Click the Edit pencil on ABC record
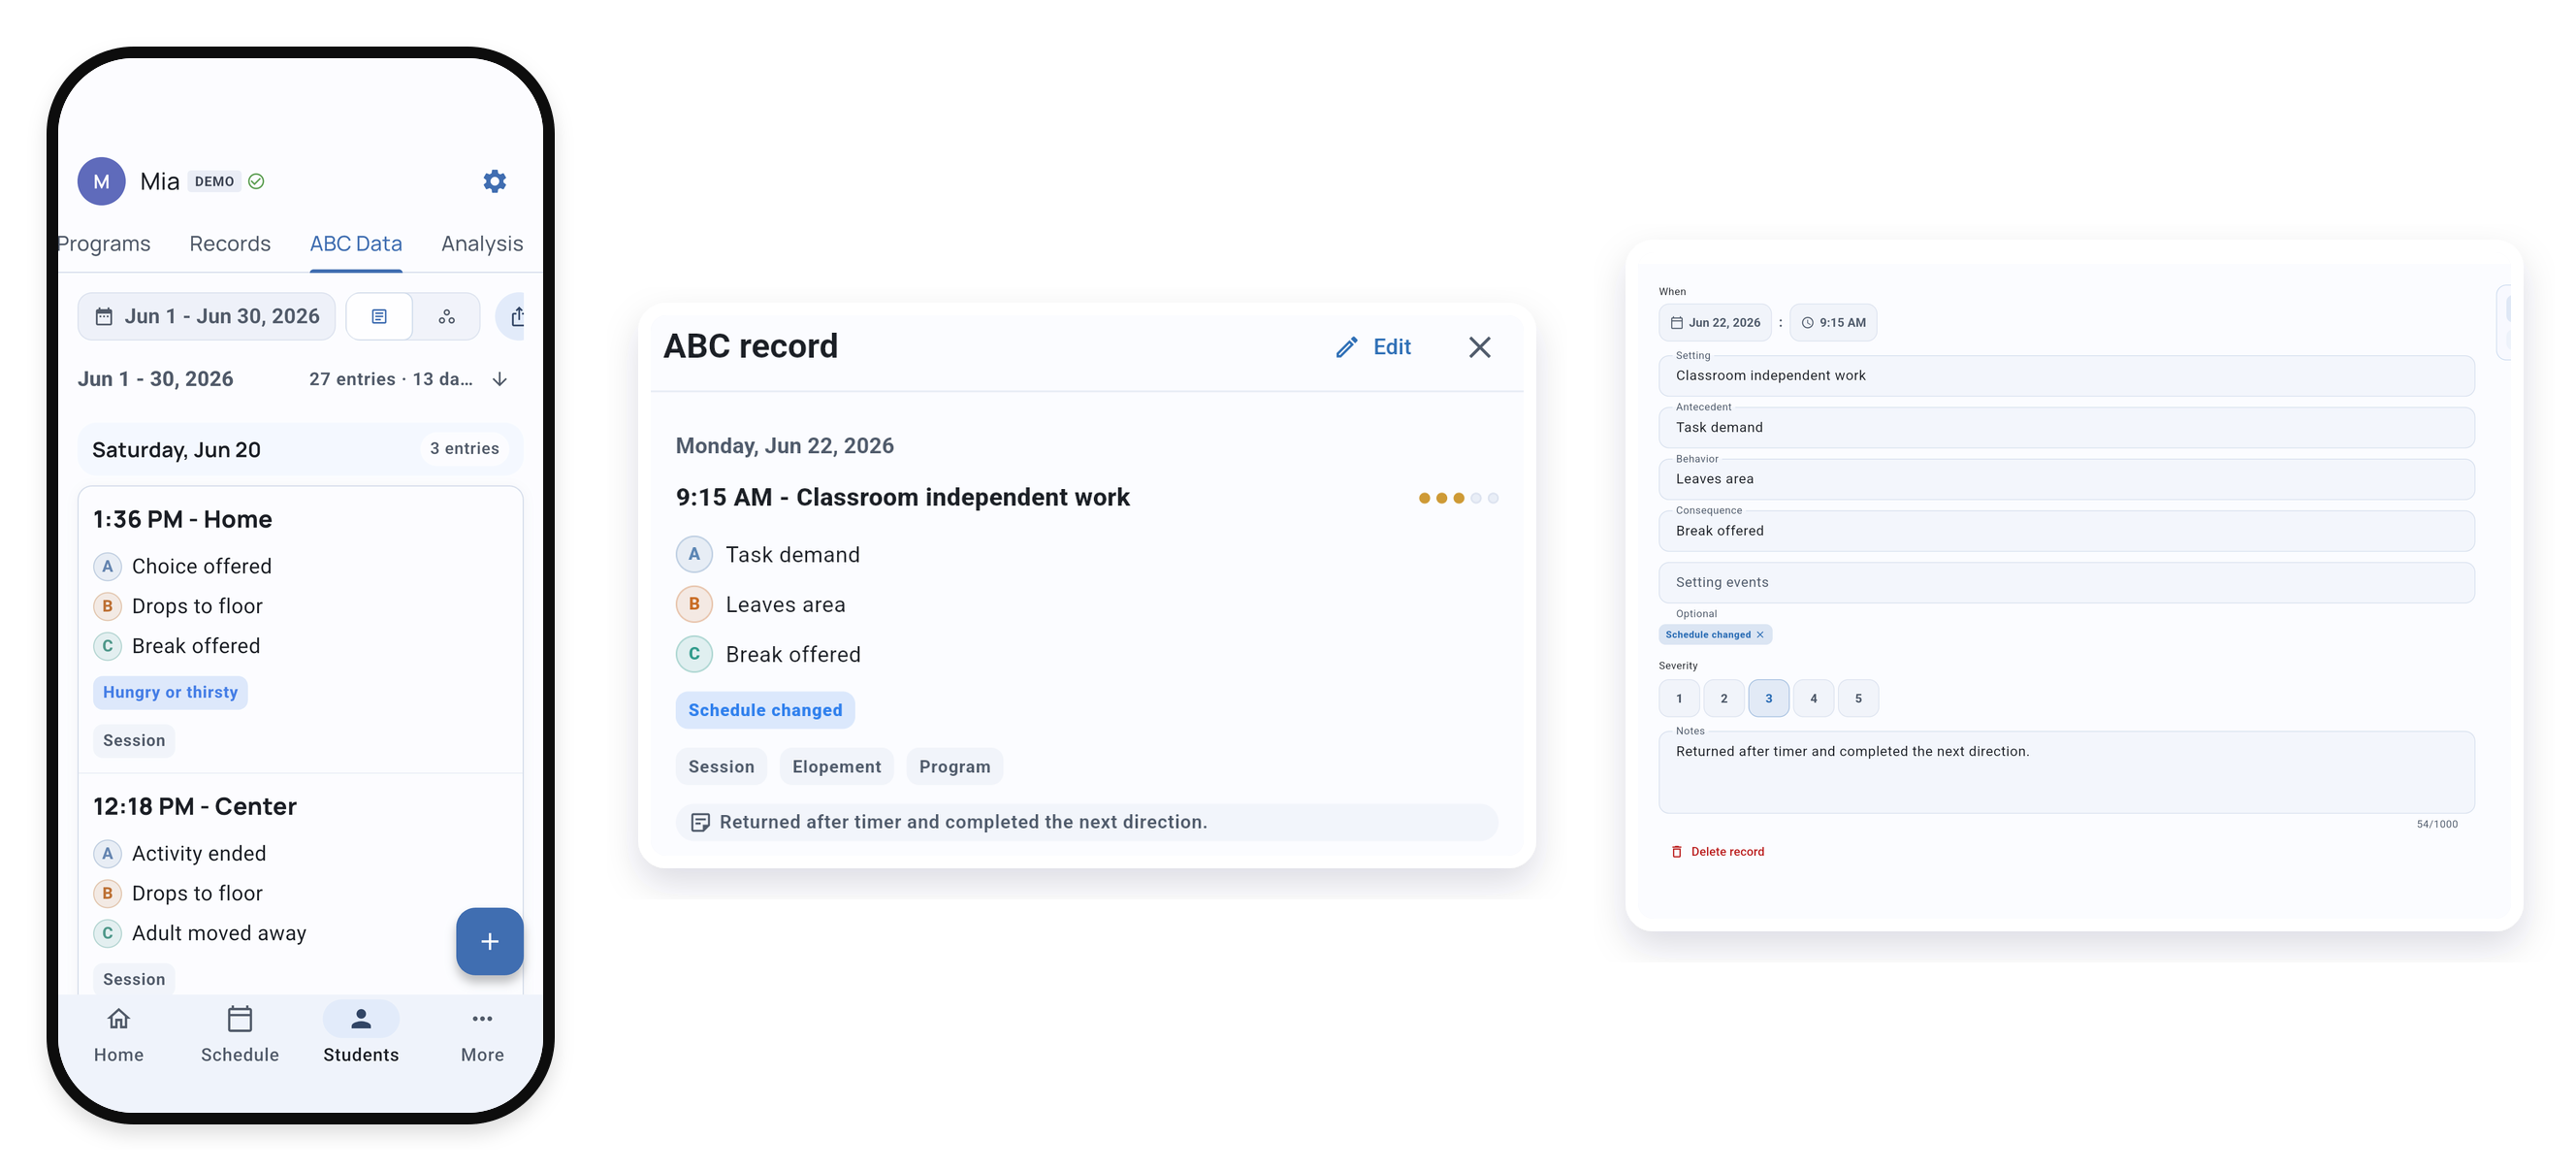2576x1171 pixels. (1372, 347)
